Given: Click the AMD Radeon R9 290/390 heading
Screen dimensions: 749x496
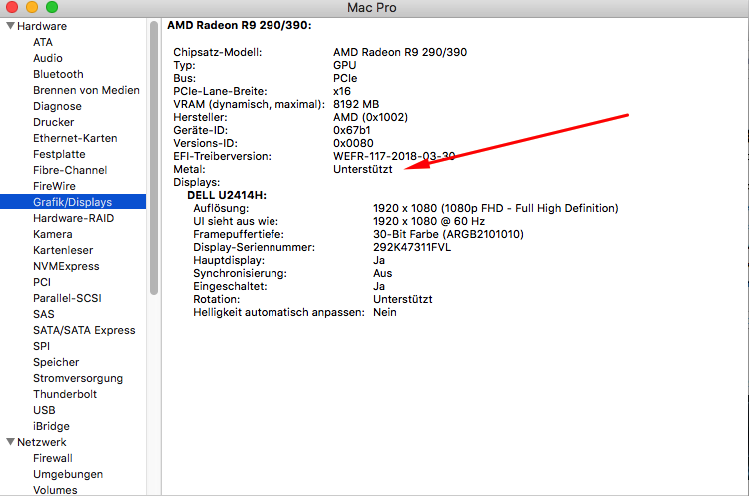Looking at the screenshot, I should [x=239, y=25].
